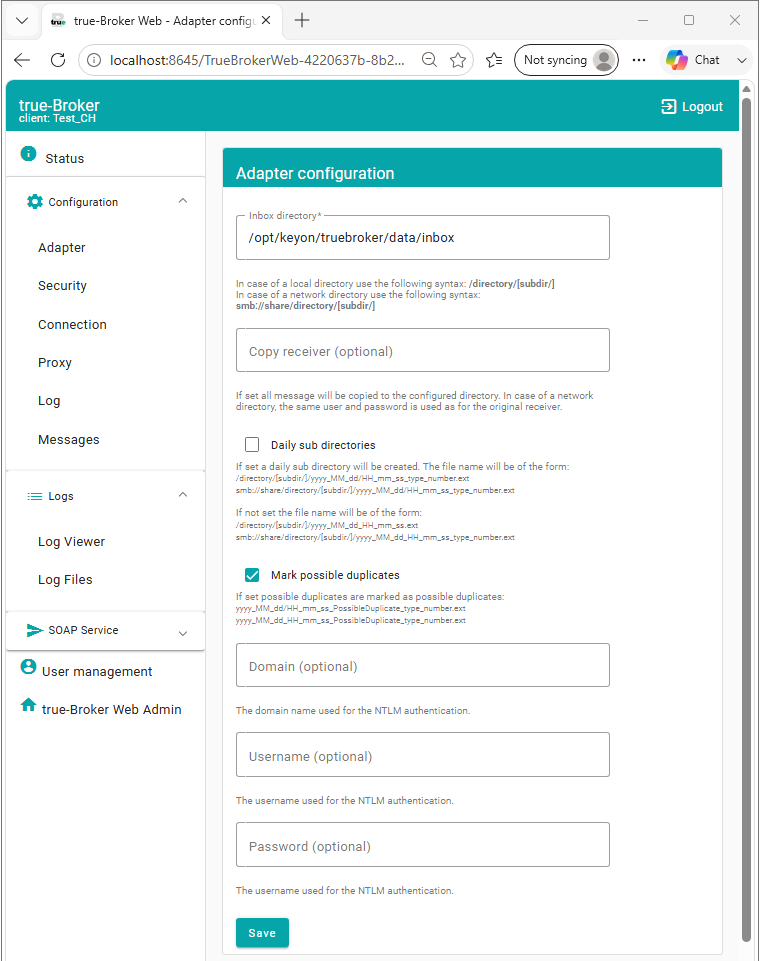This screenshot has width=760, height=961.
Task: Open a new browser tab with the plus
Action: click(x=302, y=20)
